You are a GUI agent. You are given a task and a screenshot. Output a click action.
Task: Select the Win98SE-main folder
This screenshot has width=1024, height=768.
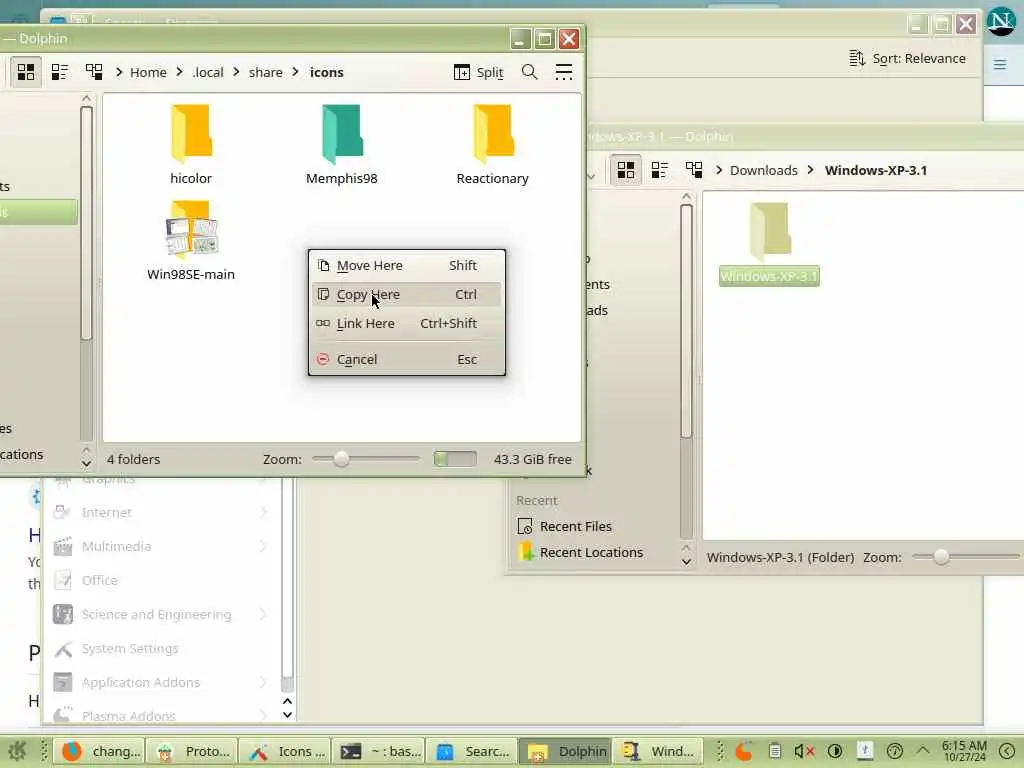(x=191, y=241)
